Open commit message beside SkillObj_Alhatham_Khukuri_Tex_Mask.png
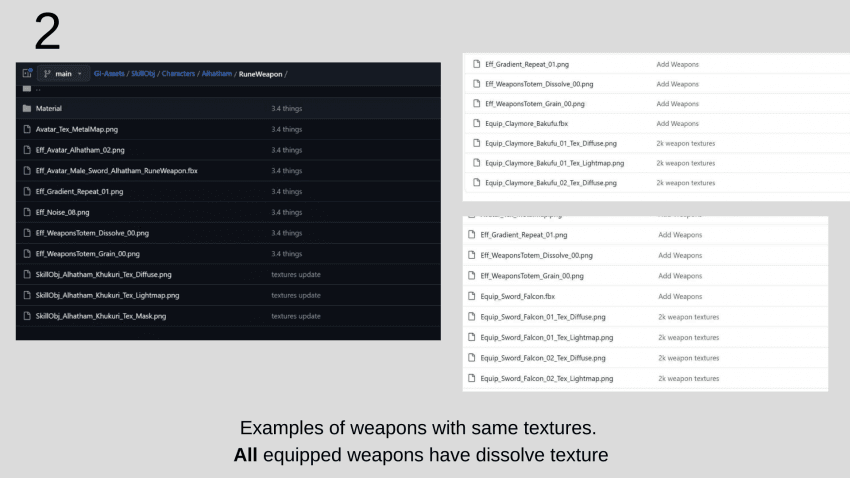 click(x=295, y=316)
